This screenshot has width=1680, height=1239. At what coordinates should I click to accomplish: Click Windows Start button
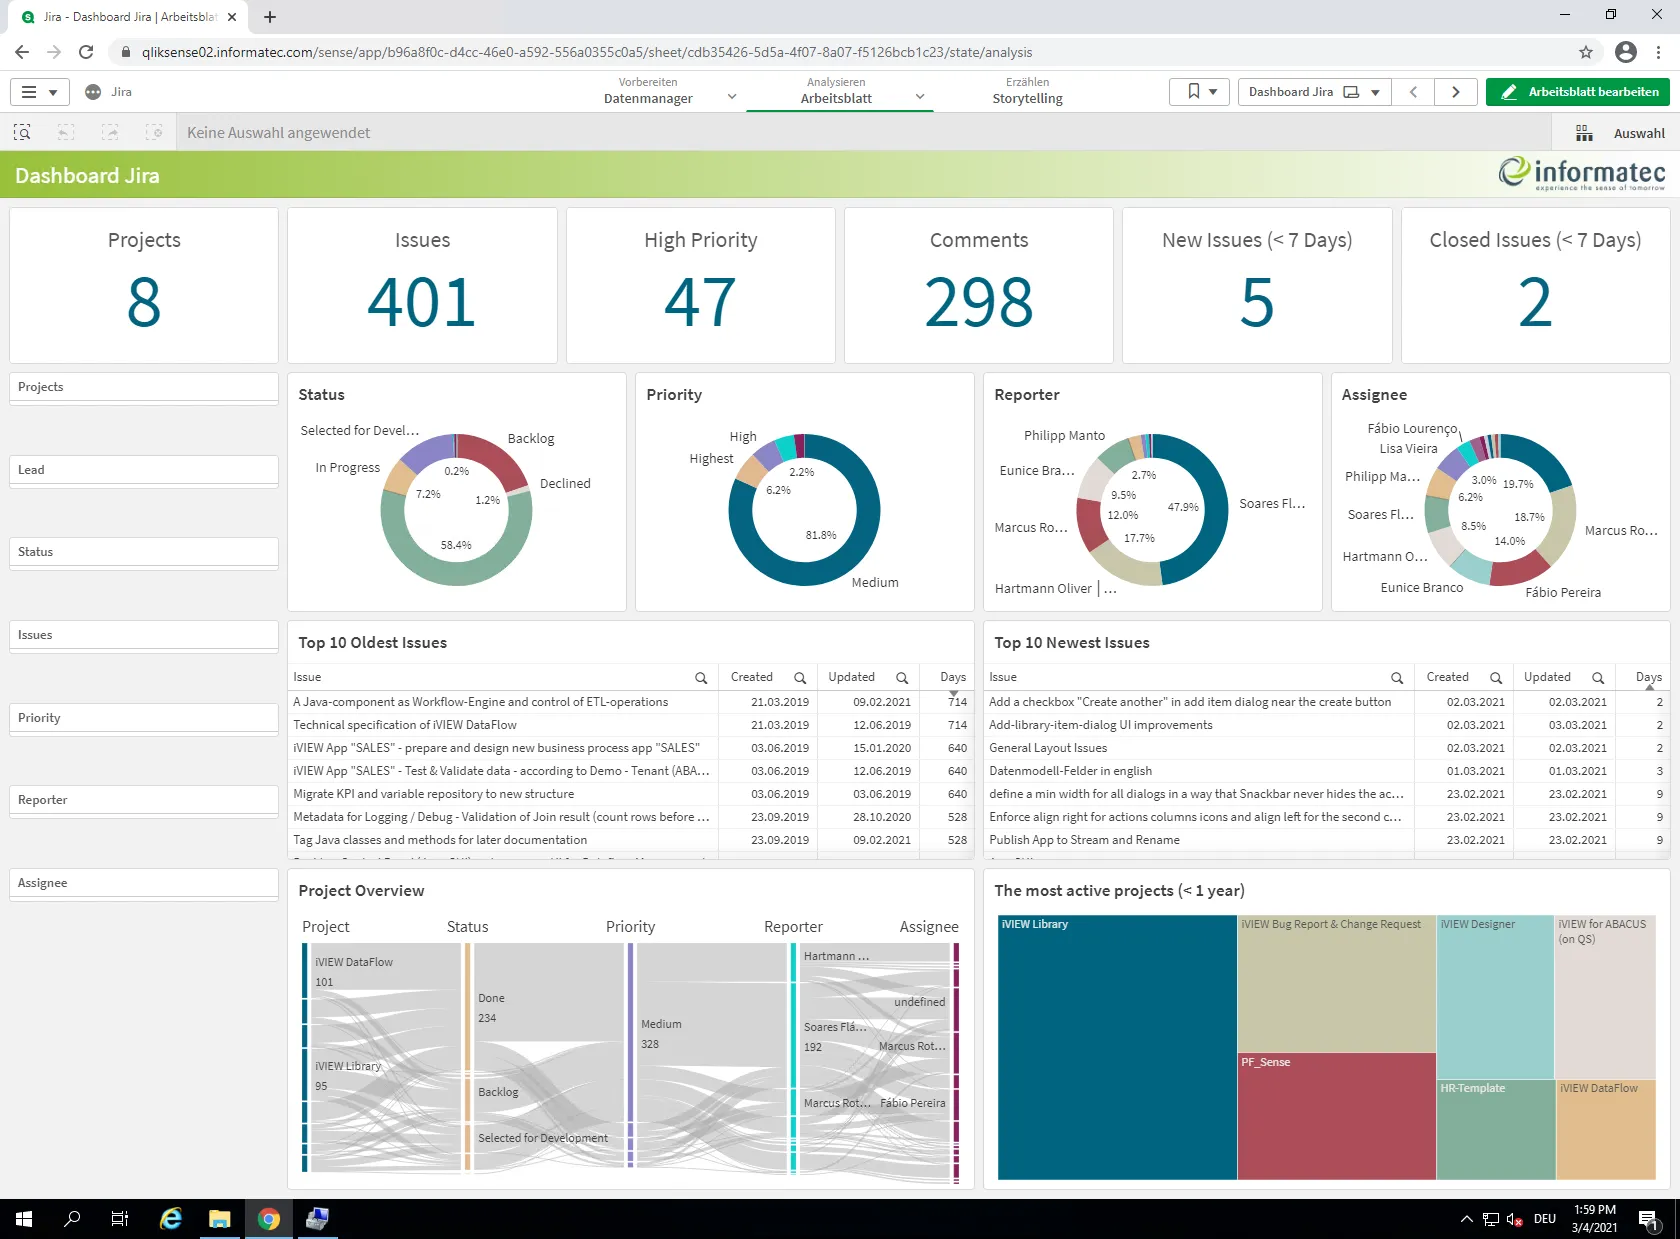point(24,1218)
